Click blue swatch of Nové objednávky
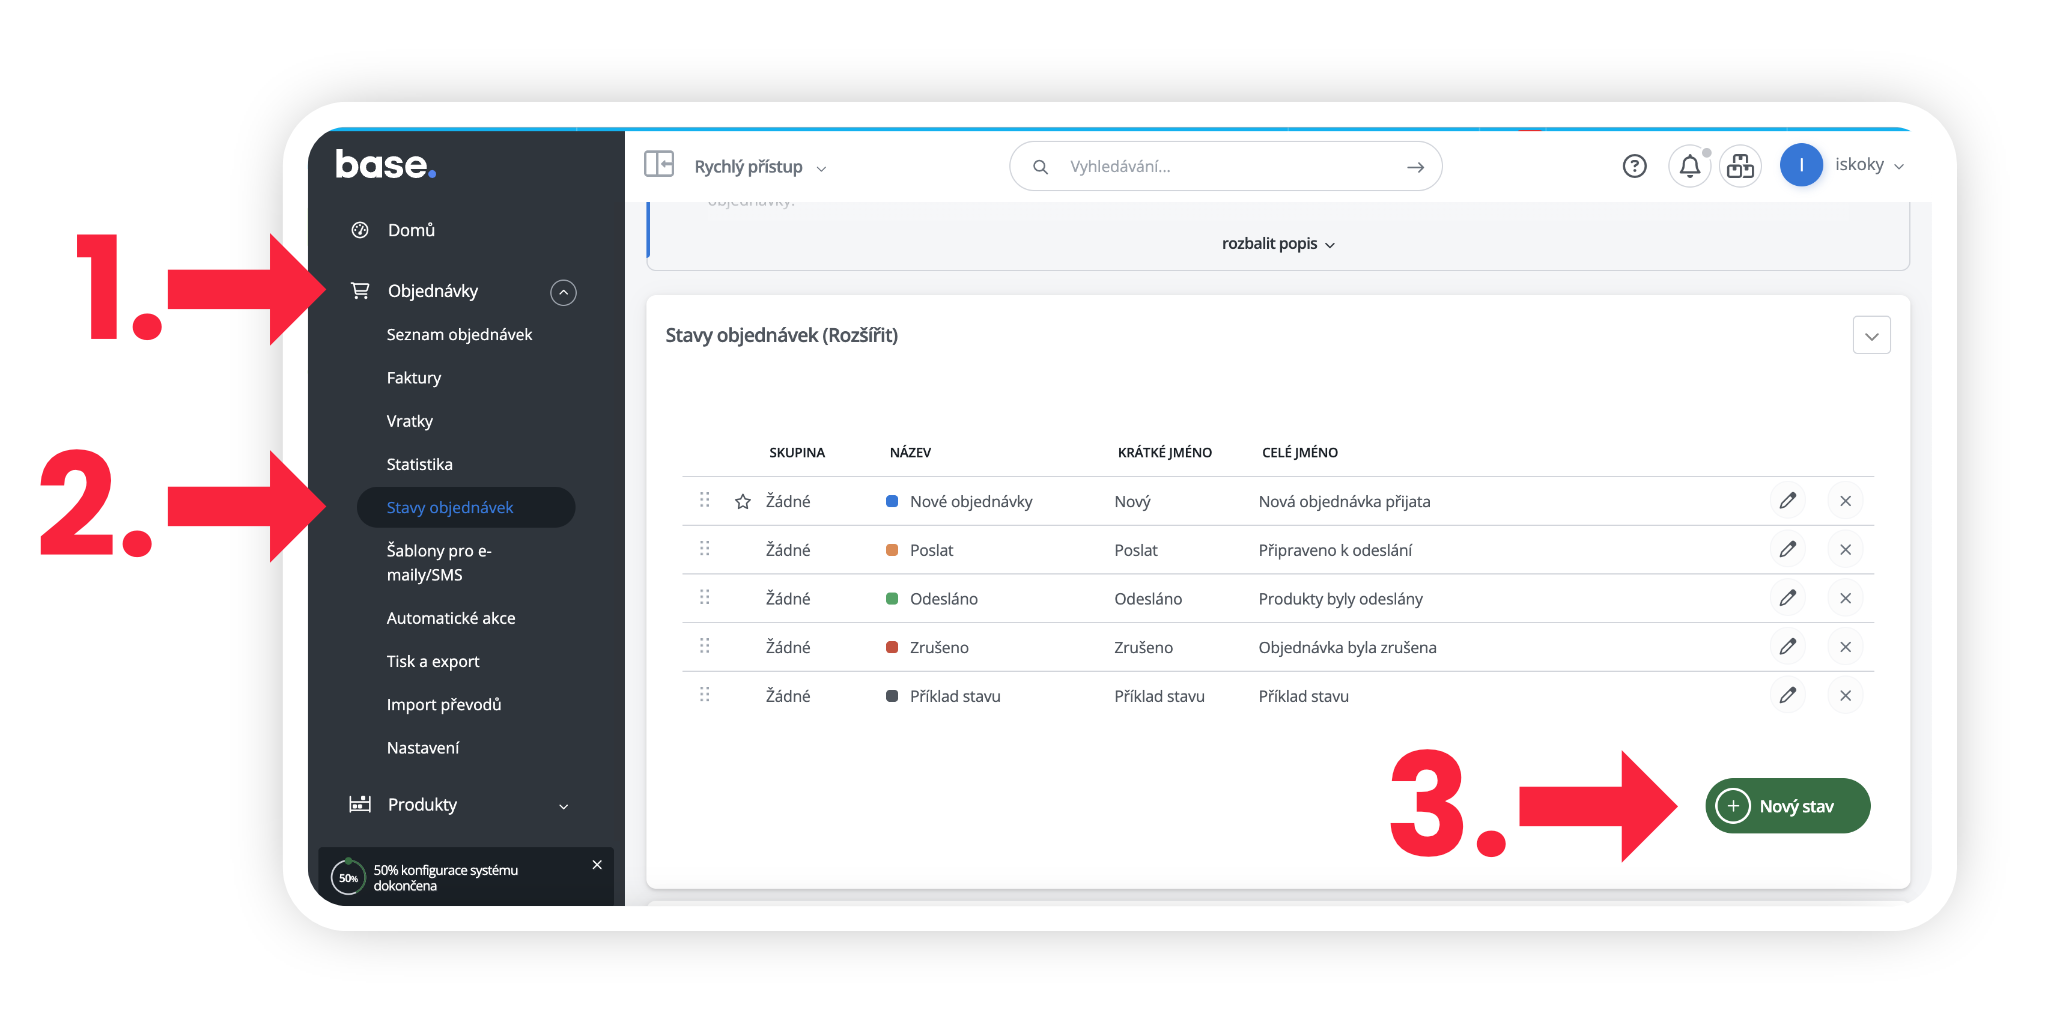Viewport: 2059px width, 1033px height. tap(892, 501)
